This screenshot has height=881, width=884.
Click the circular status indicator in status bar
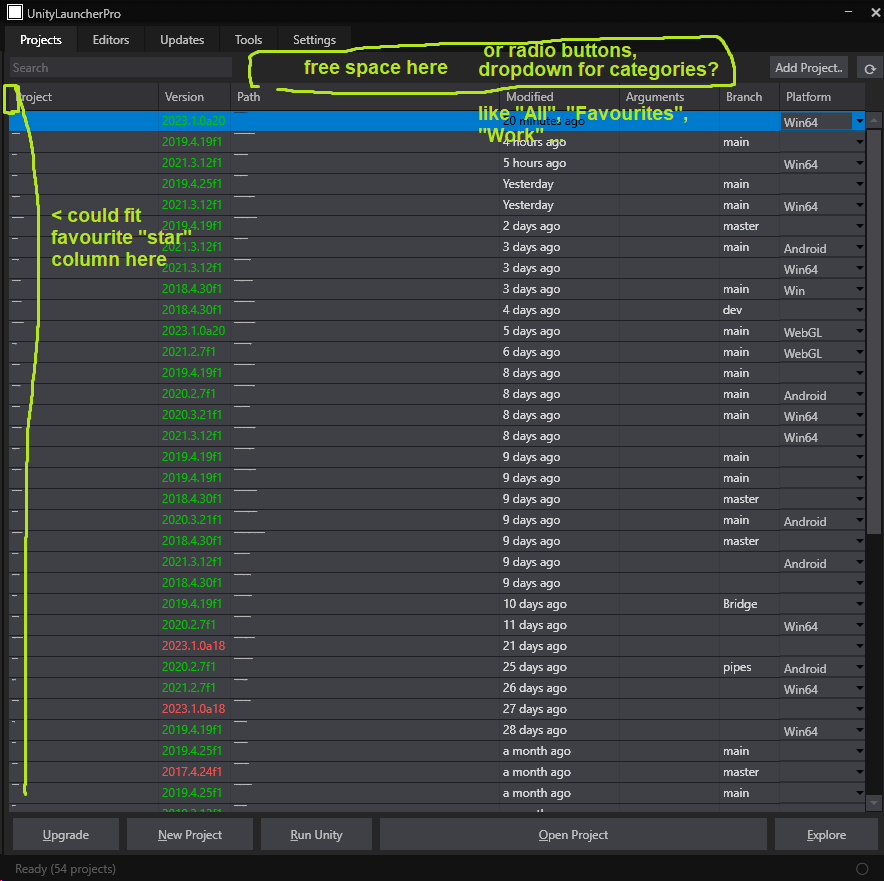tap(862, 869)
